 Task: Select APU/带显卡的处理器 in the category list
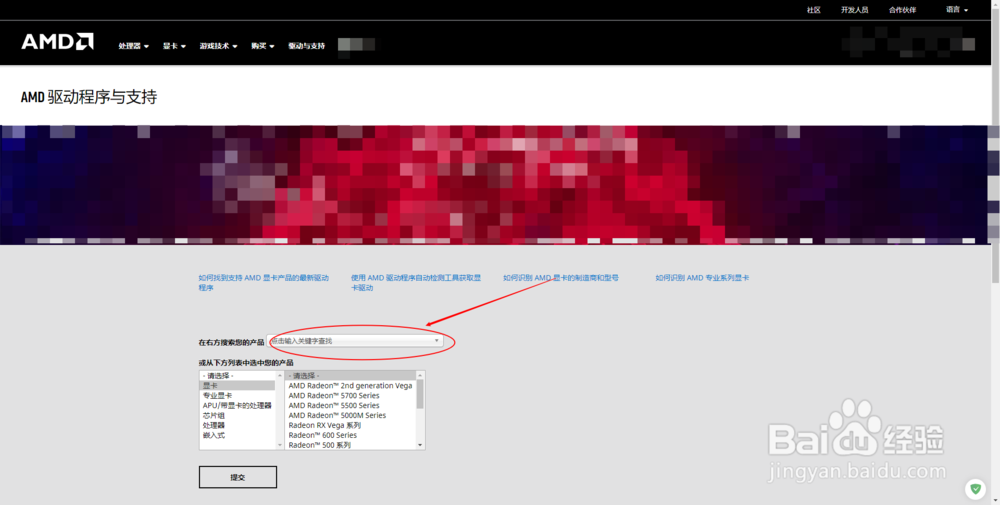(x=237, y=406)
